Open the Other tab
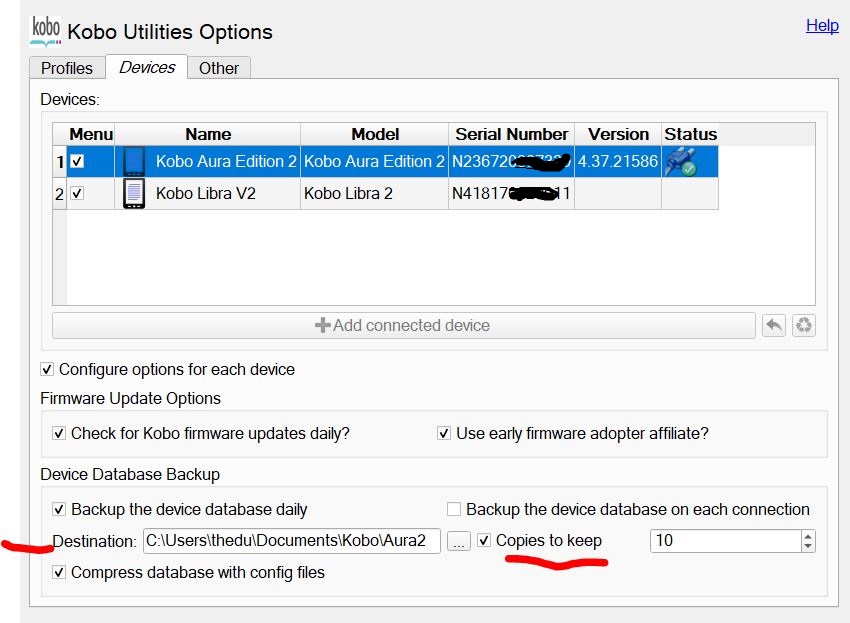This screenshot has width=850, height=623. (x=218, y=68)
